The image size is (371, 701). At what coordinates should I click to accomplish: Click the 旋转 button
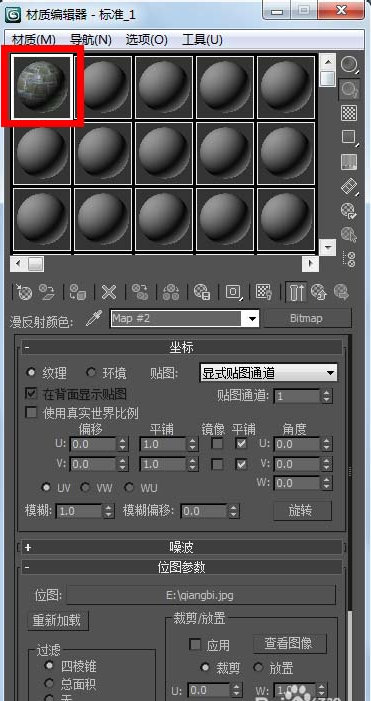303,511
